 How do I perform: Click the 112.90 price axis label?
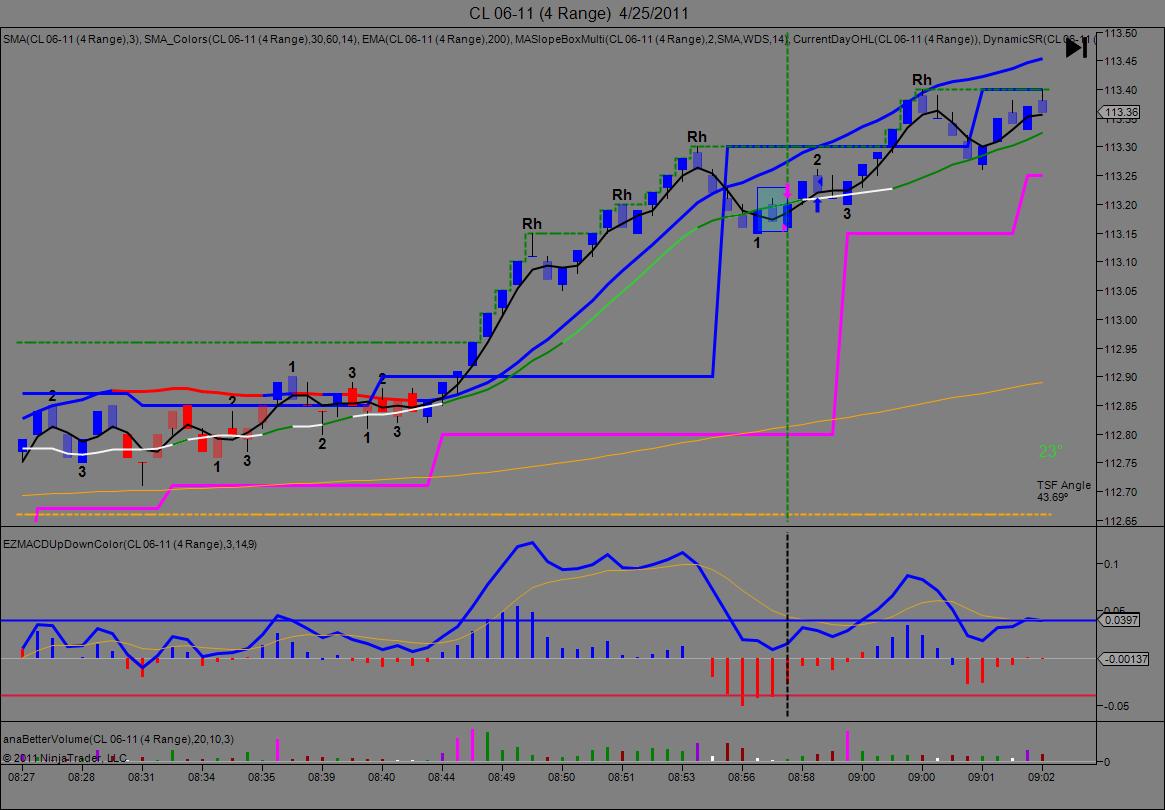click(1120, 378)
